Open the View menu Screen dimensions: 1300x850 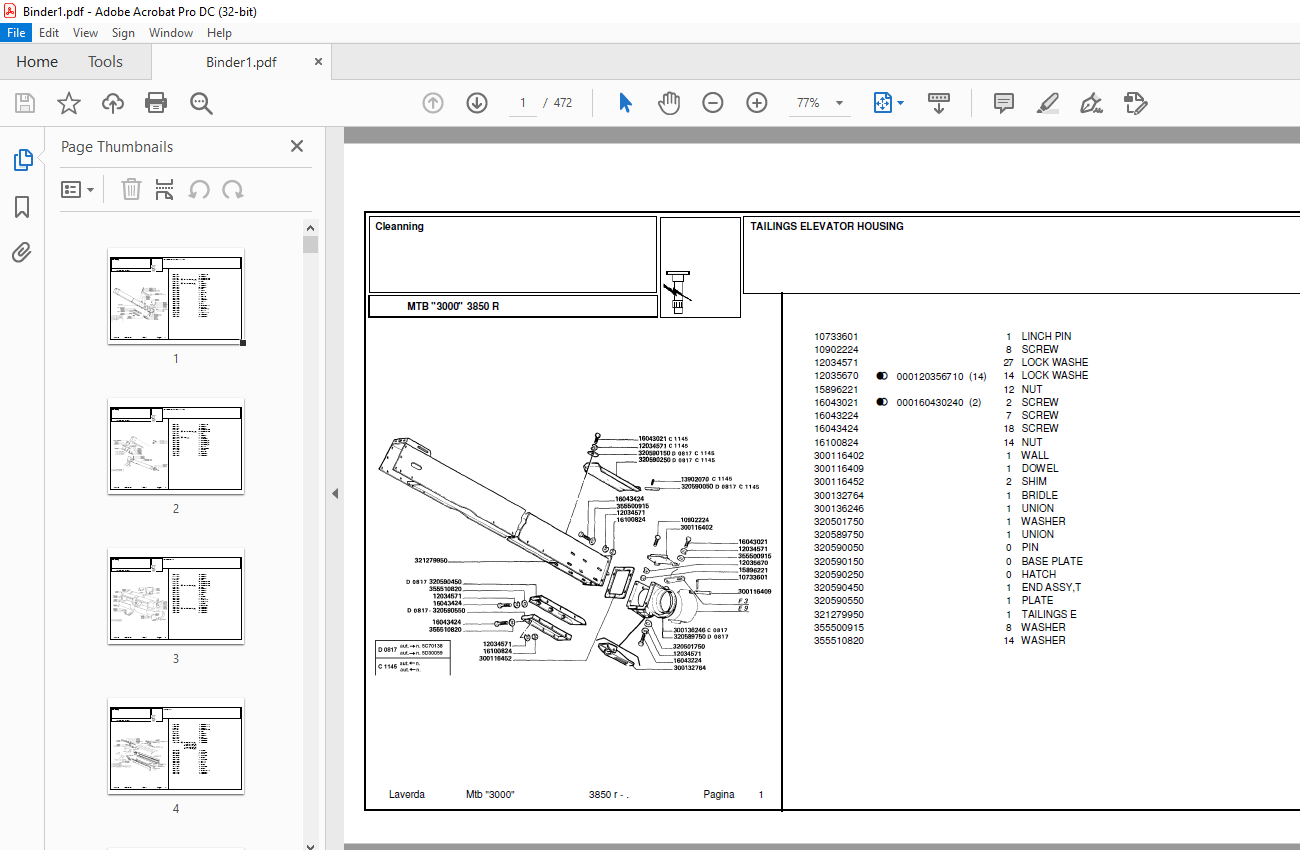click(86, 33)
